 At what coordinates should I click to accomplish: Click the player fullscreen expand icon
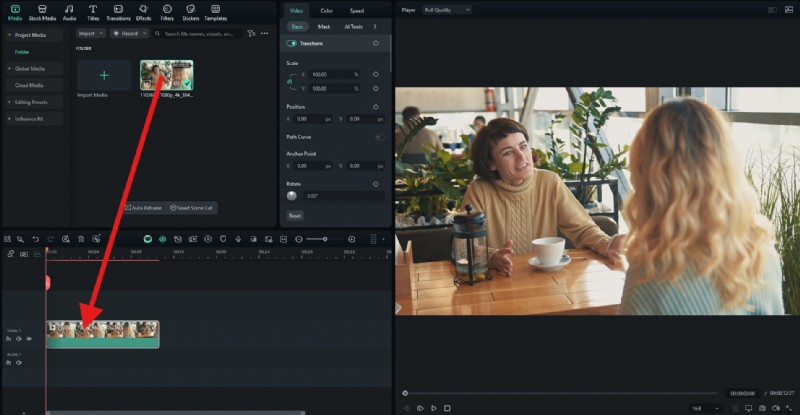(790, 408)
